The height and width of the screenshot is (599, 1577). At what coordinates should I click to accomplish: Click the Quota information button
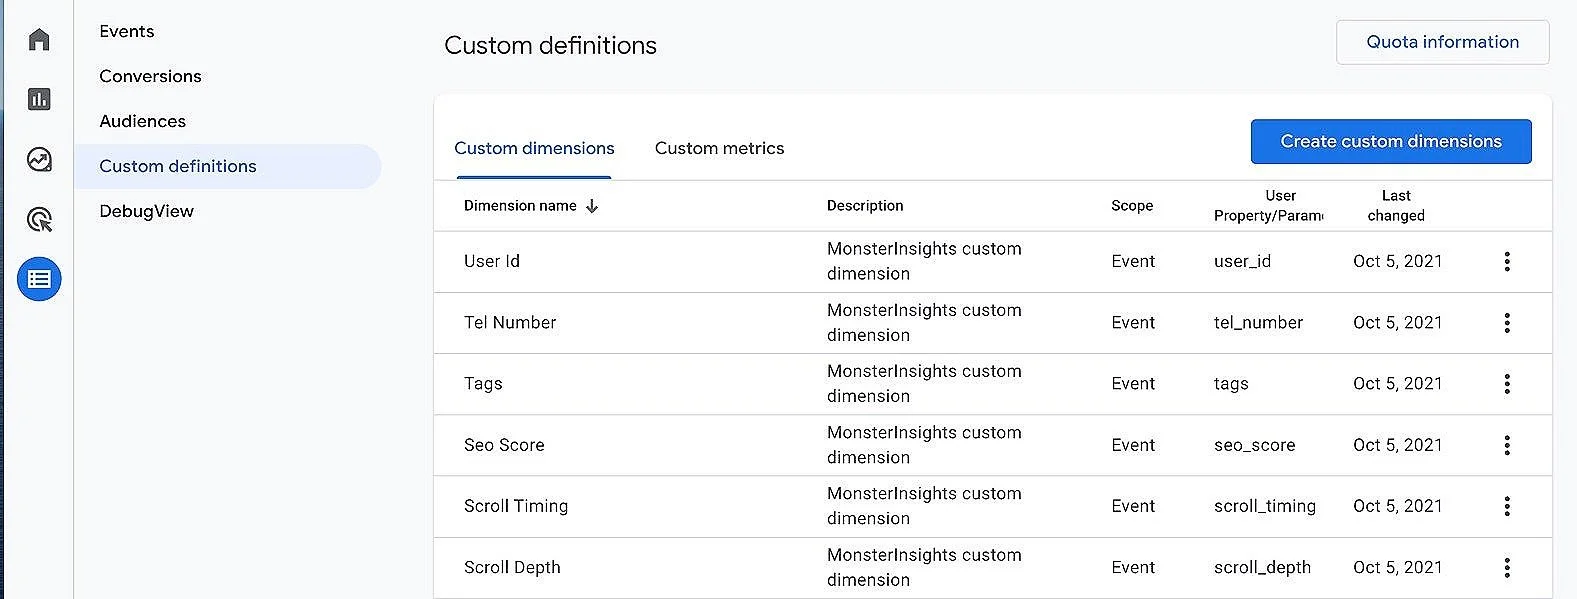tap(1442, 42)
